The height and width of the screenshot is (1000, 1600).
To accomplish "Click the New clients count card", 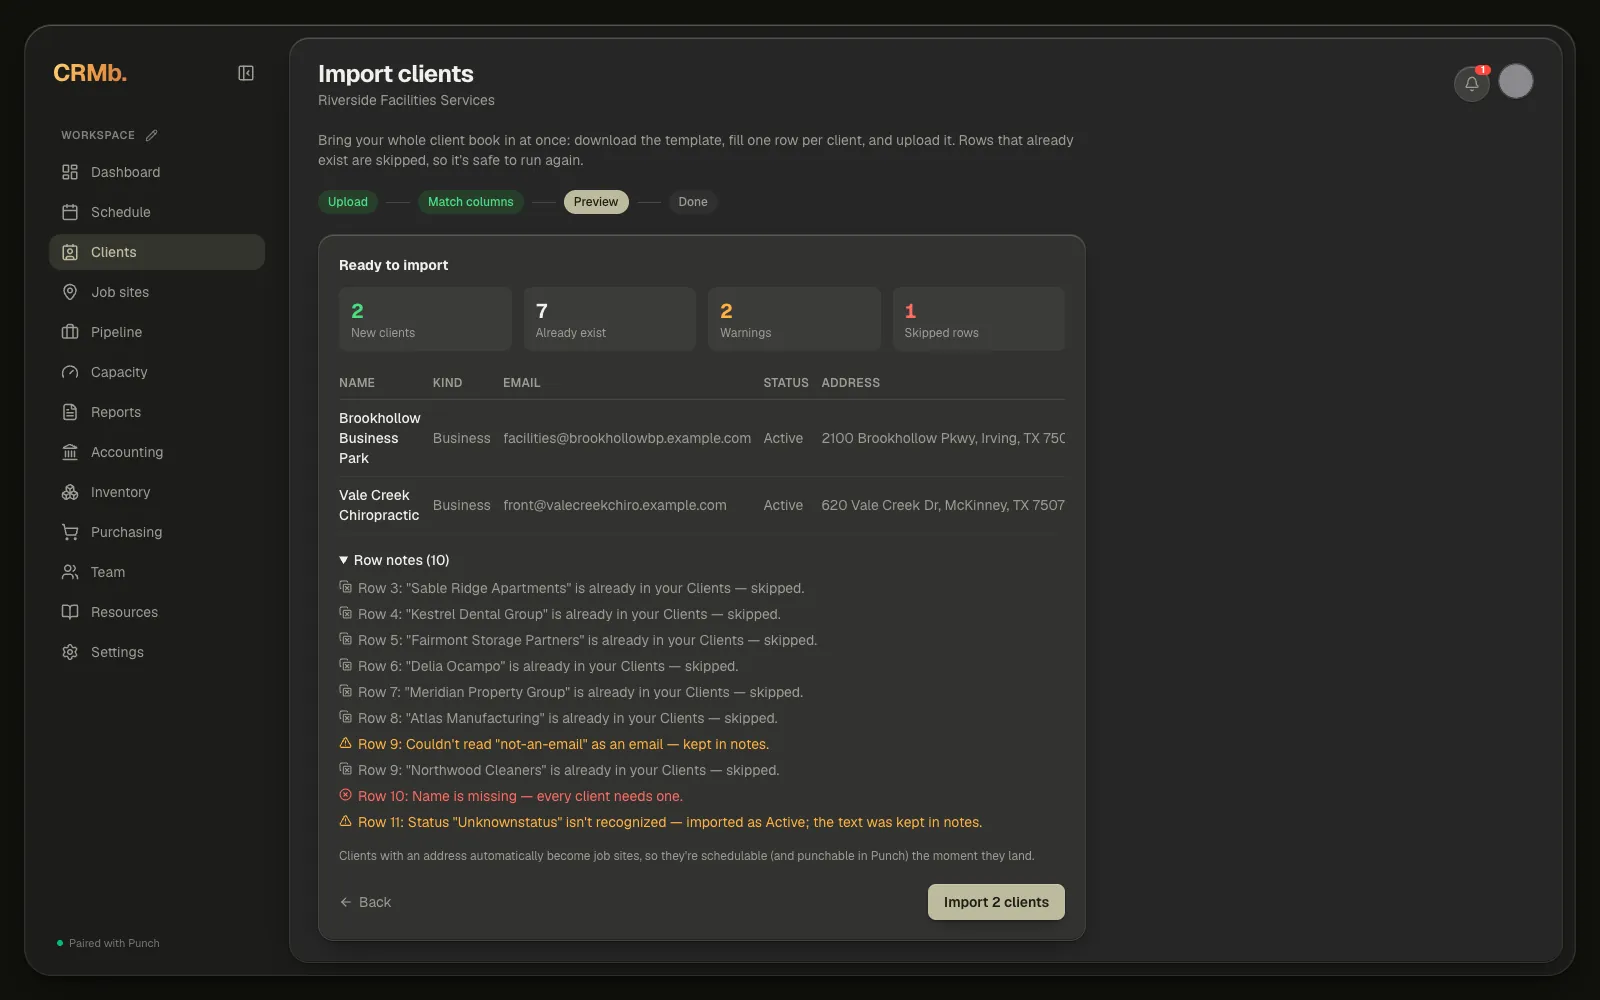I will pos(425,319).
